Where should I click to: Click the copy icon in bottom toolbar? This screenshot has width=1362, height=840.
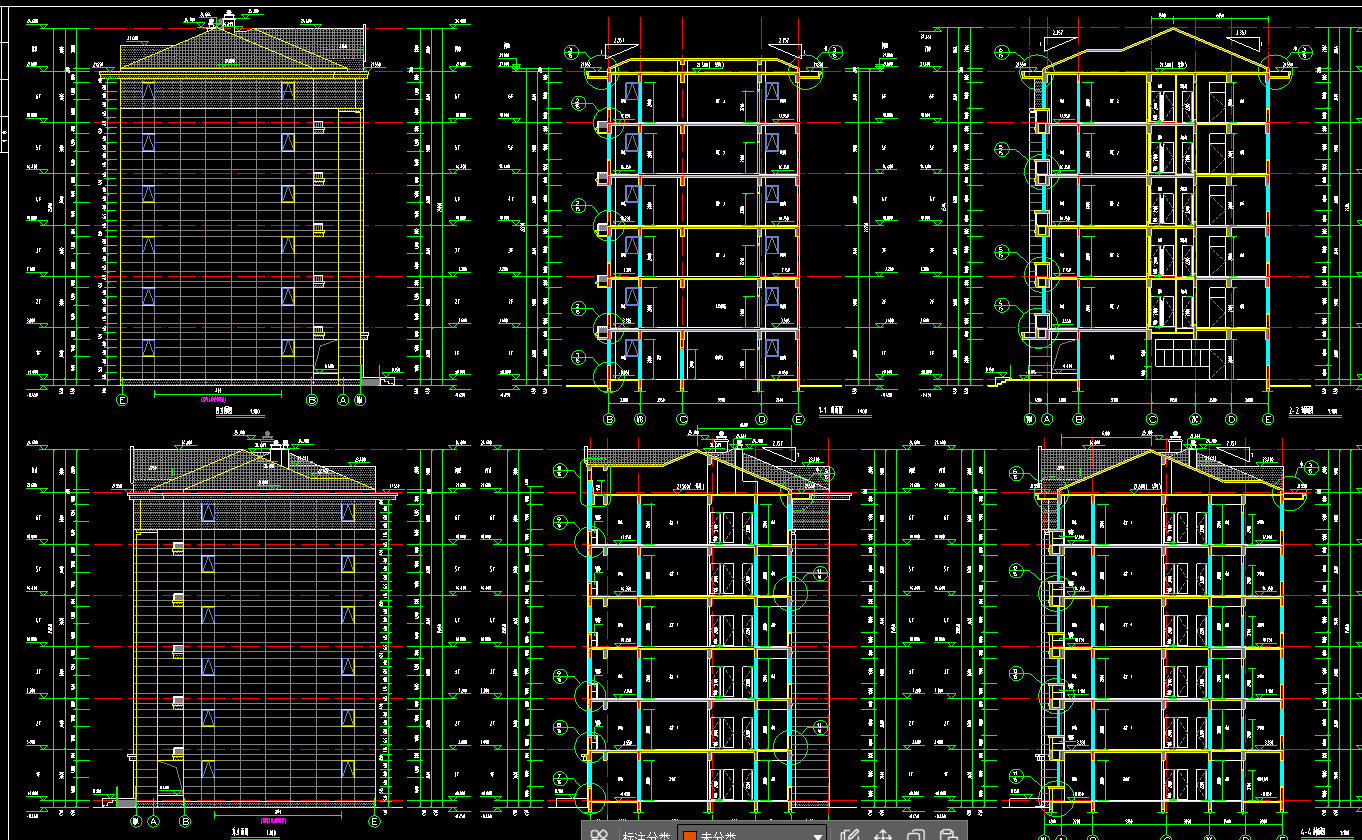(x=915, y=834)
